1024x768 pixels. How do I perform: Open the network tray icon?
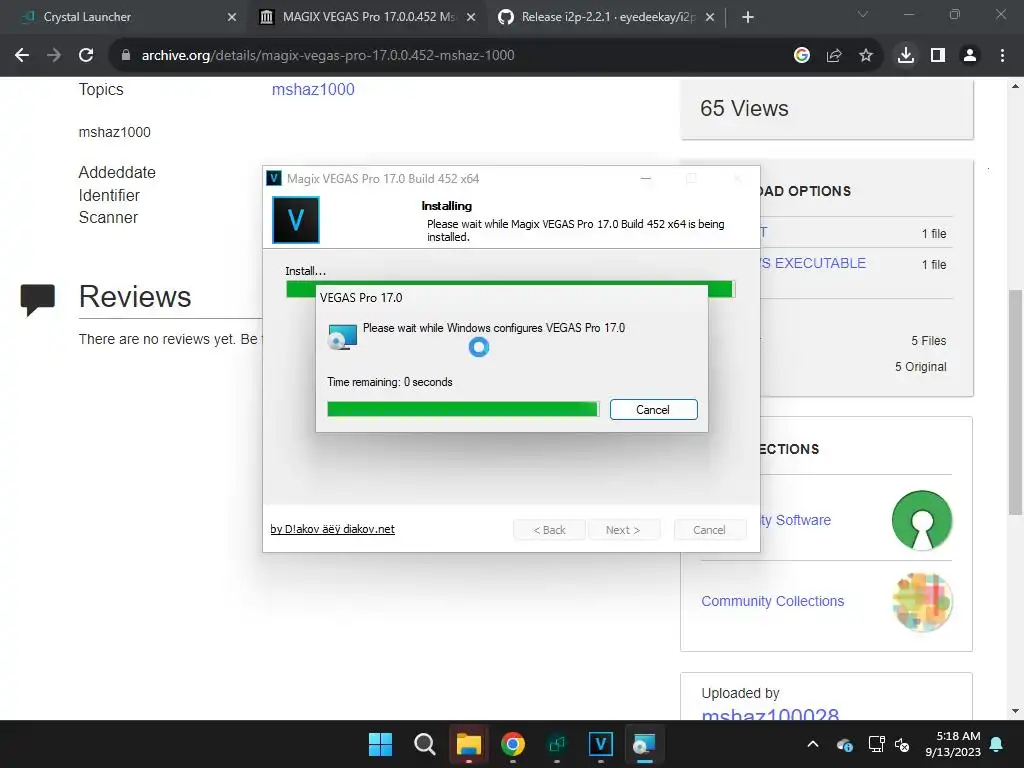pos(876,744)
